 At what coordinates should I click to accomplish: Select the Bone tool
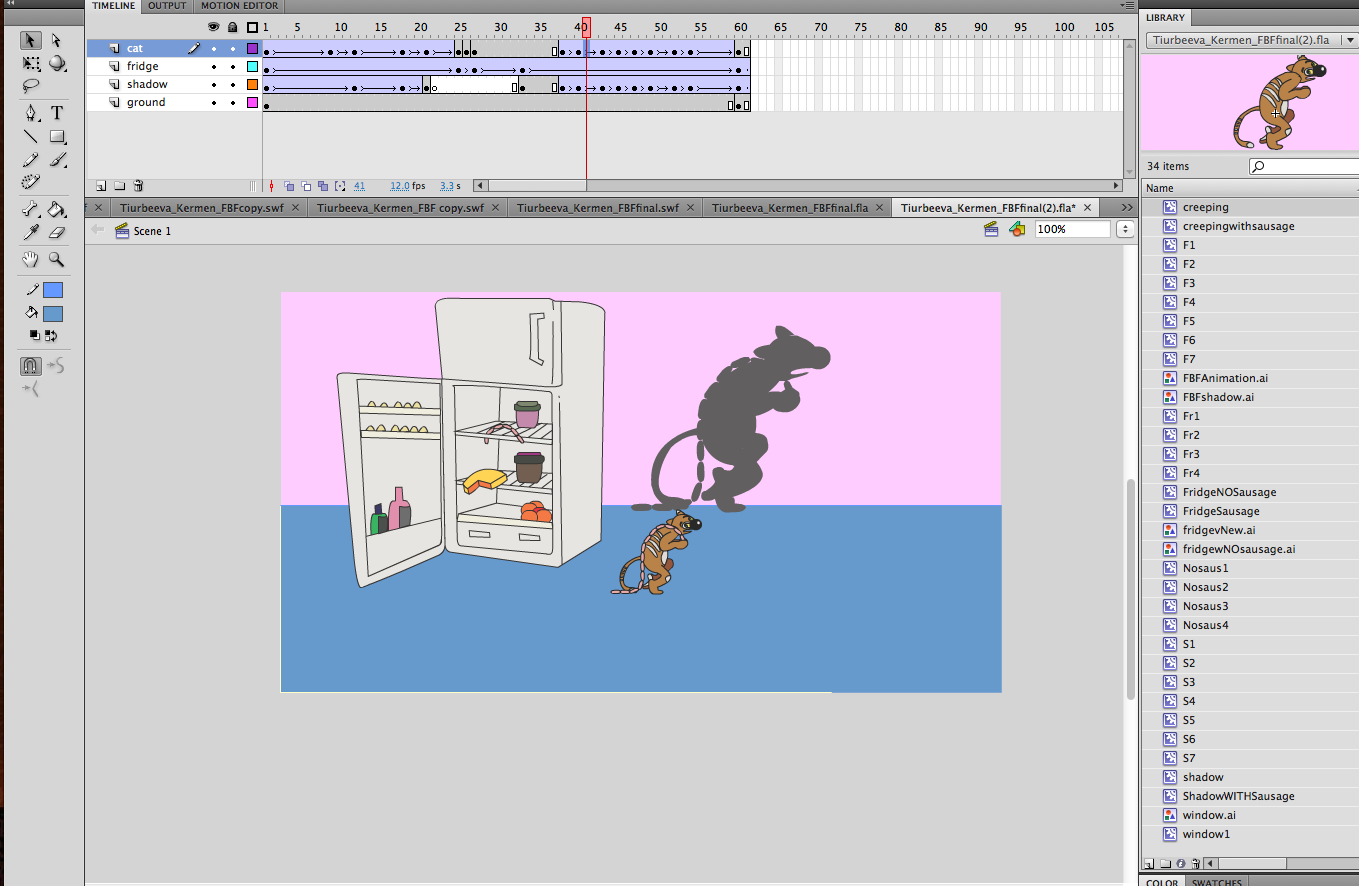click(x=31, y=209)
